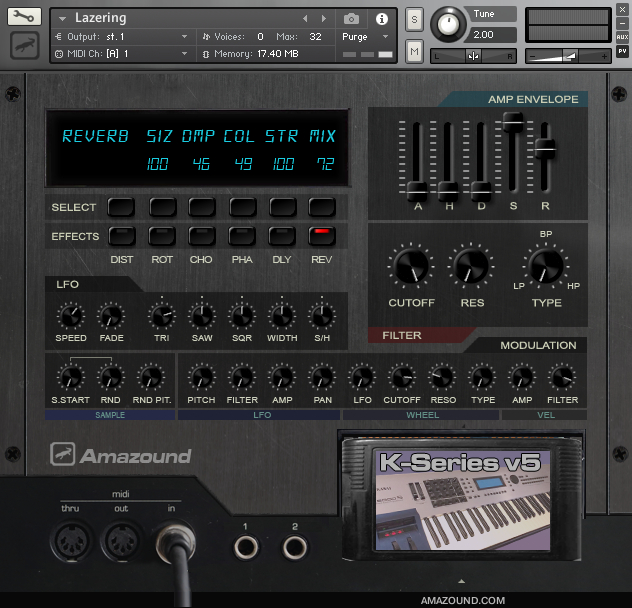
Task: Toggle the PV button
Action: [622, 51]
